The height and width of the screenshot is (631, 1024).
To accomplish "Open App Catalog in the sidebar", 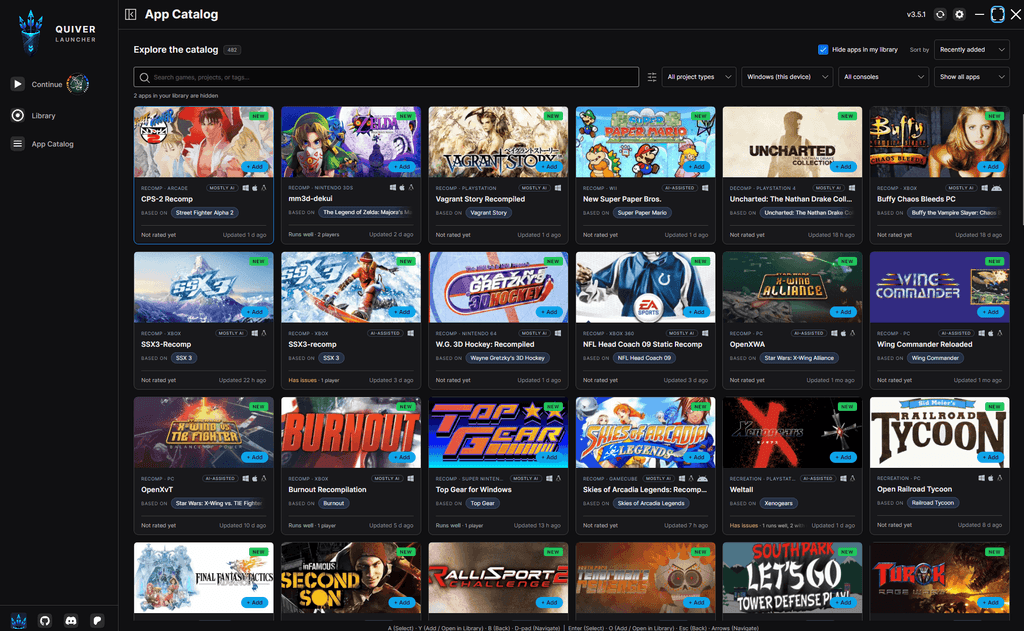I will 53,144.
